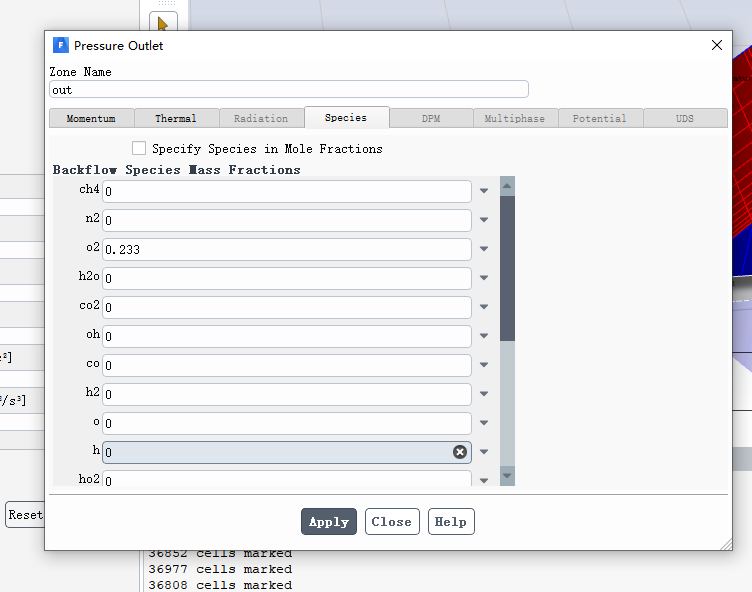752x592 pixels.
Task: Switch to the Momentum tab
Action: [x=91, y=118]
